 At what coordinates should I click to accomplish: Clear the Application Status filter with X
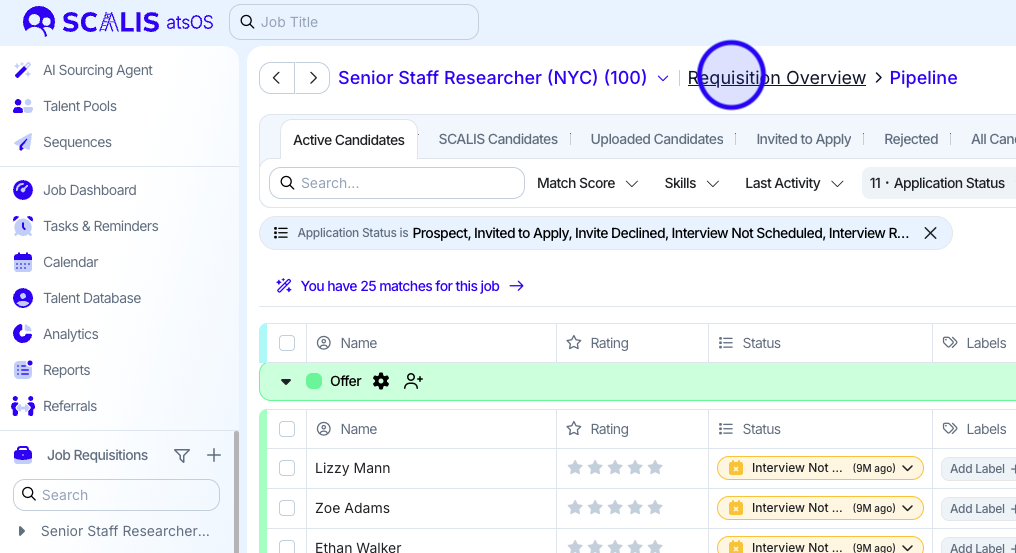(930, 233)
